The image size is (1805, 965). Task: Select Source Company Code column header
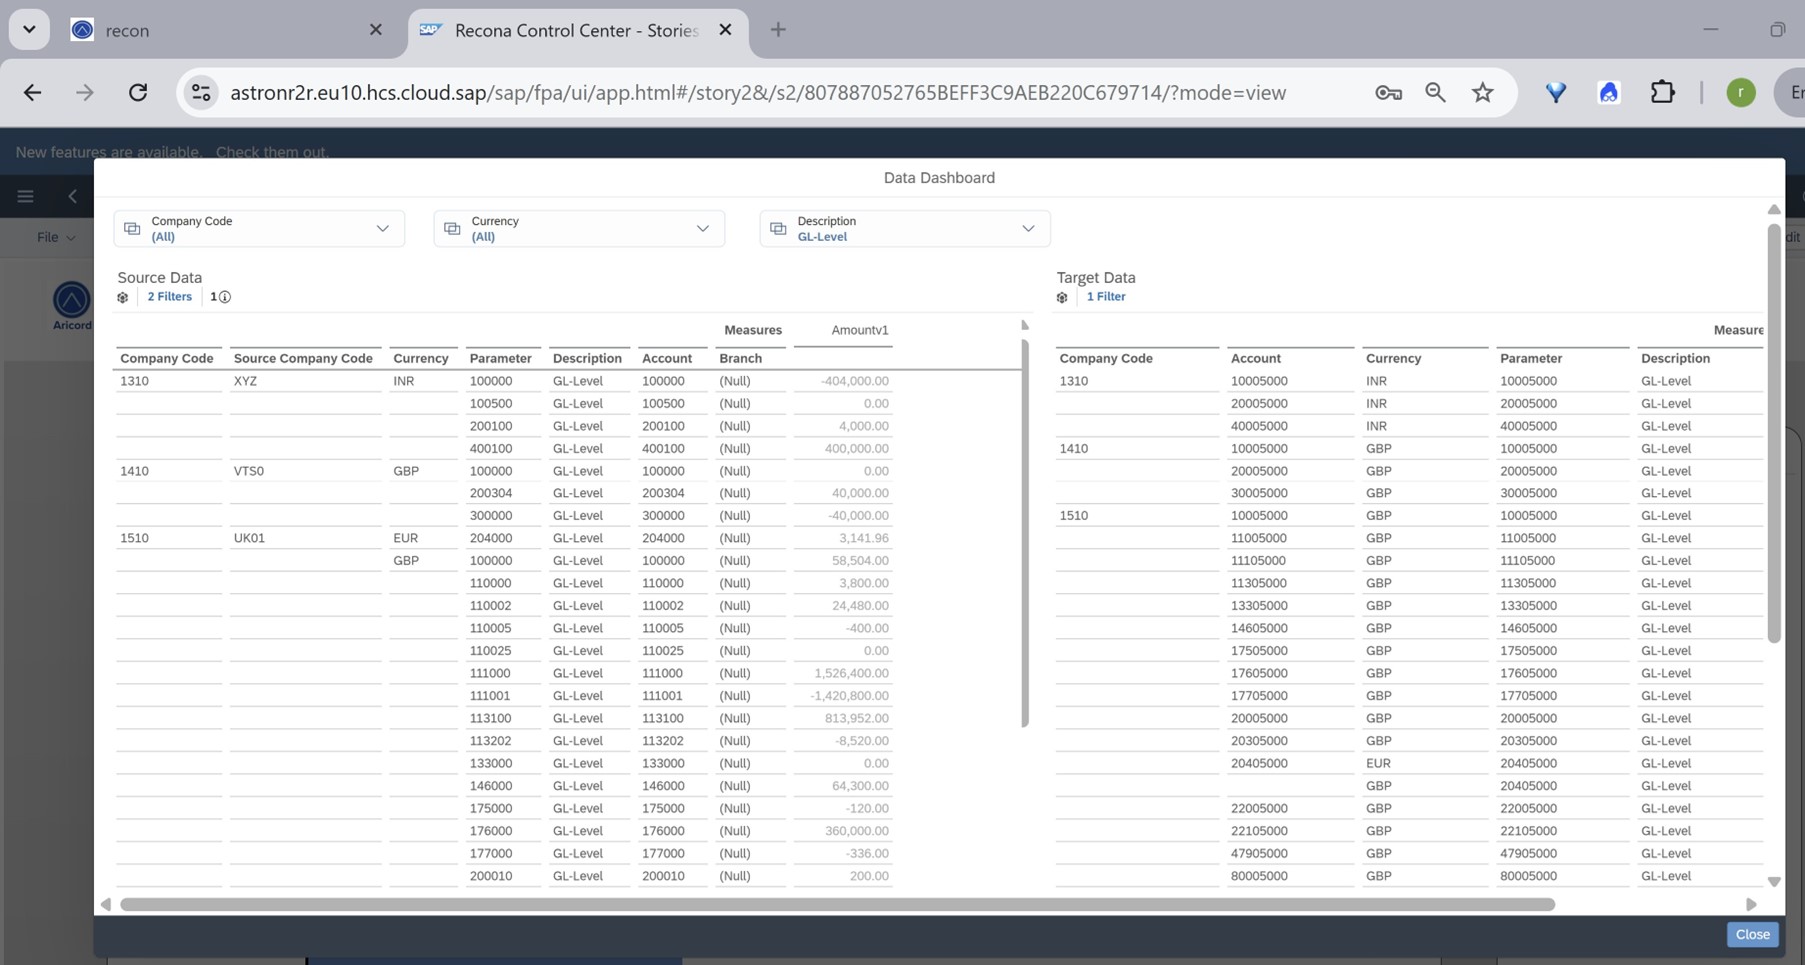coord(303,358)
